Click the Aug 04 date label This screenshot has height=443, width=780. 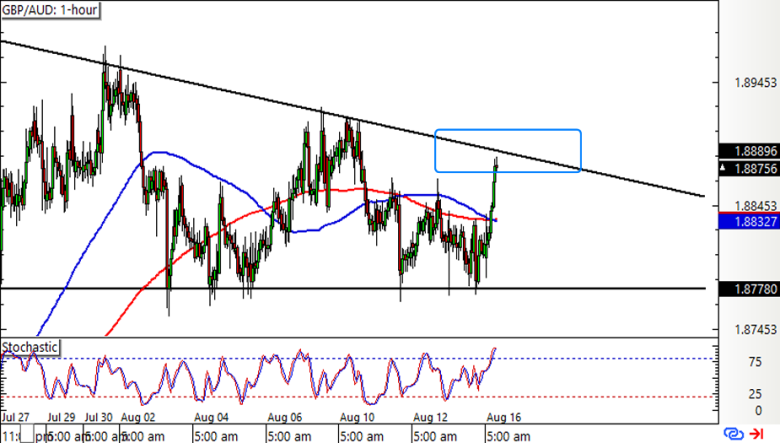211,417
